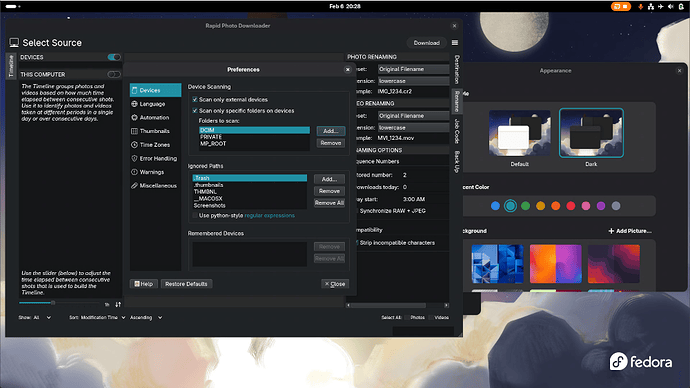Click the airplane mode icon in top bar
Screen dimensions: 690x388
point(661,7)
